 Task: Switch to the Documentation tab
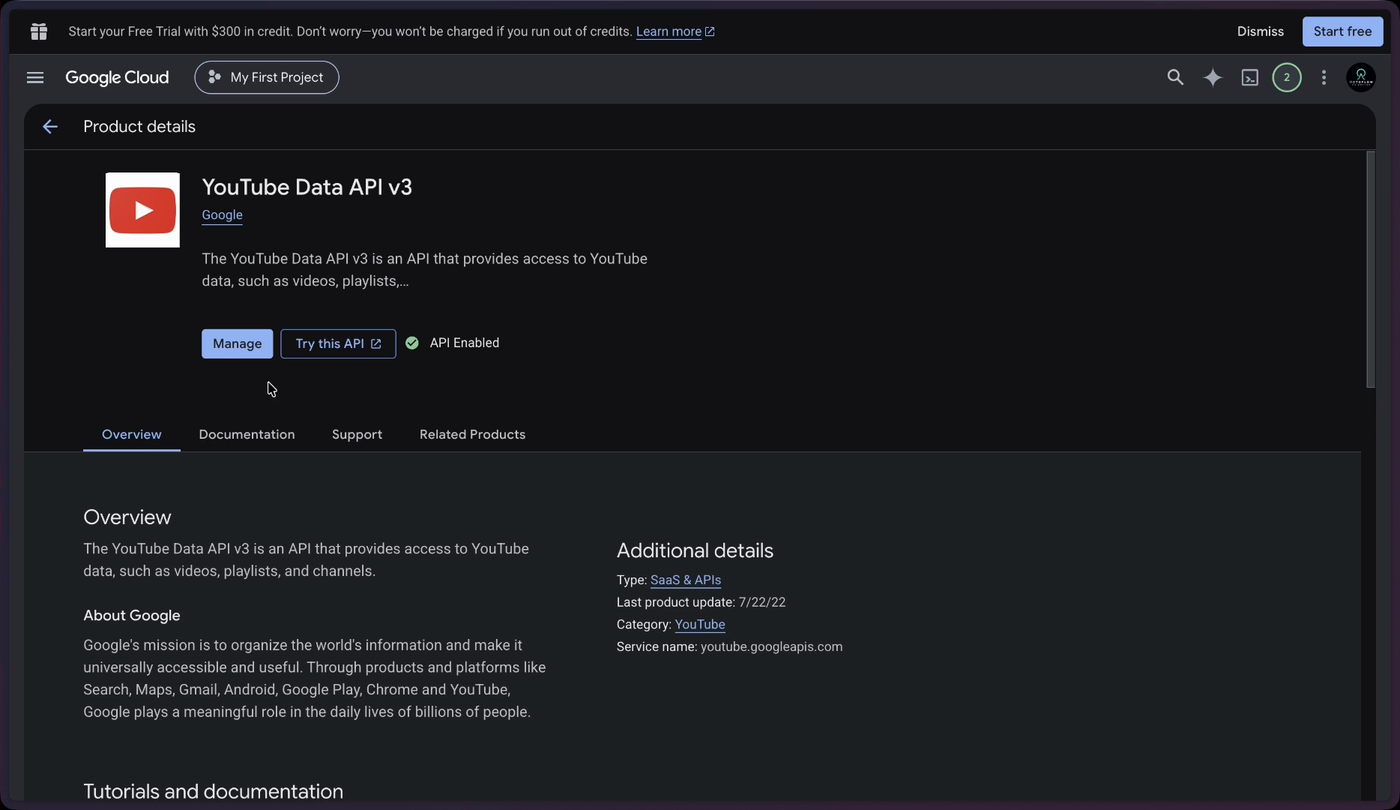(x=247, y=434)
